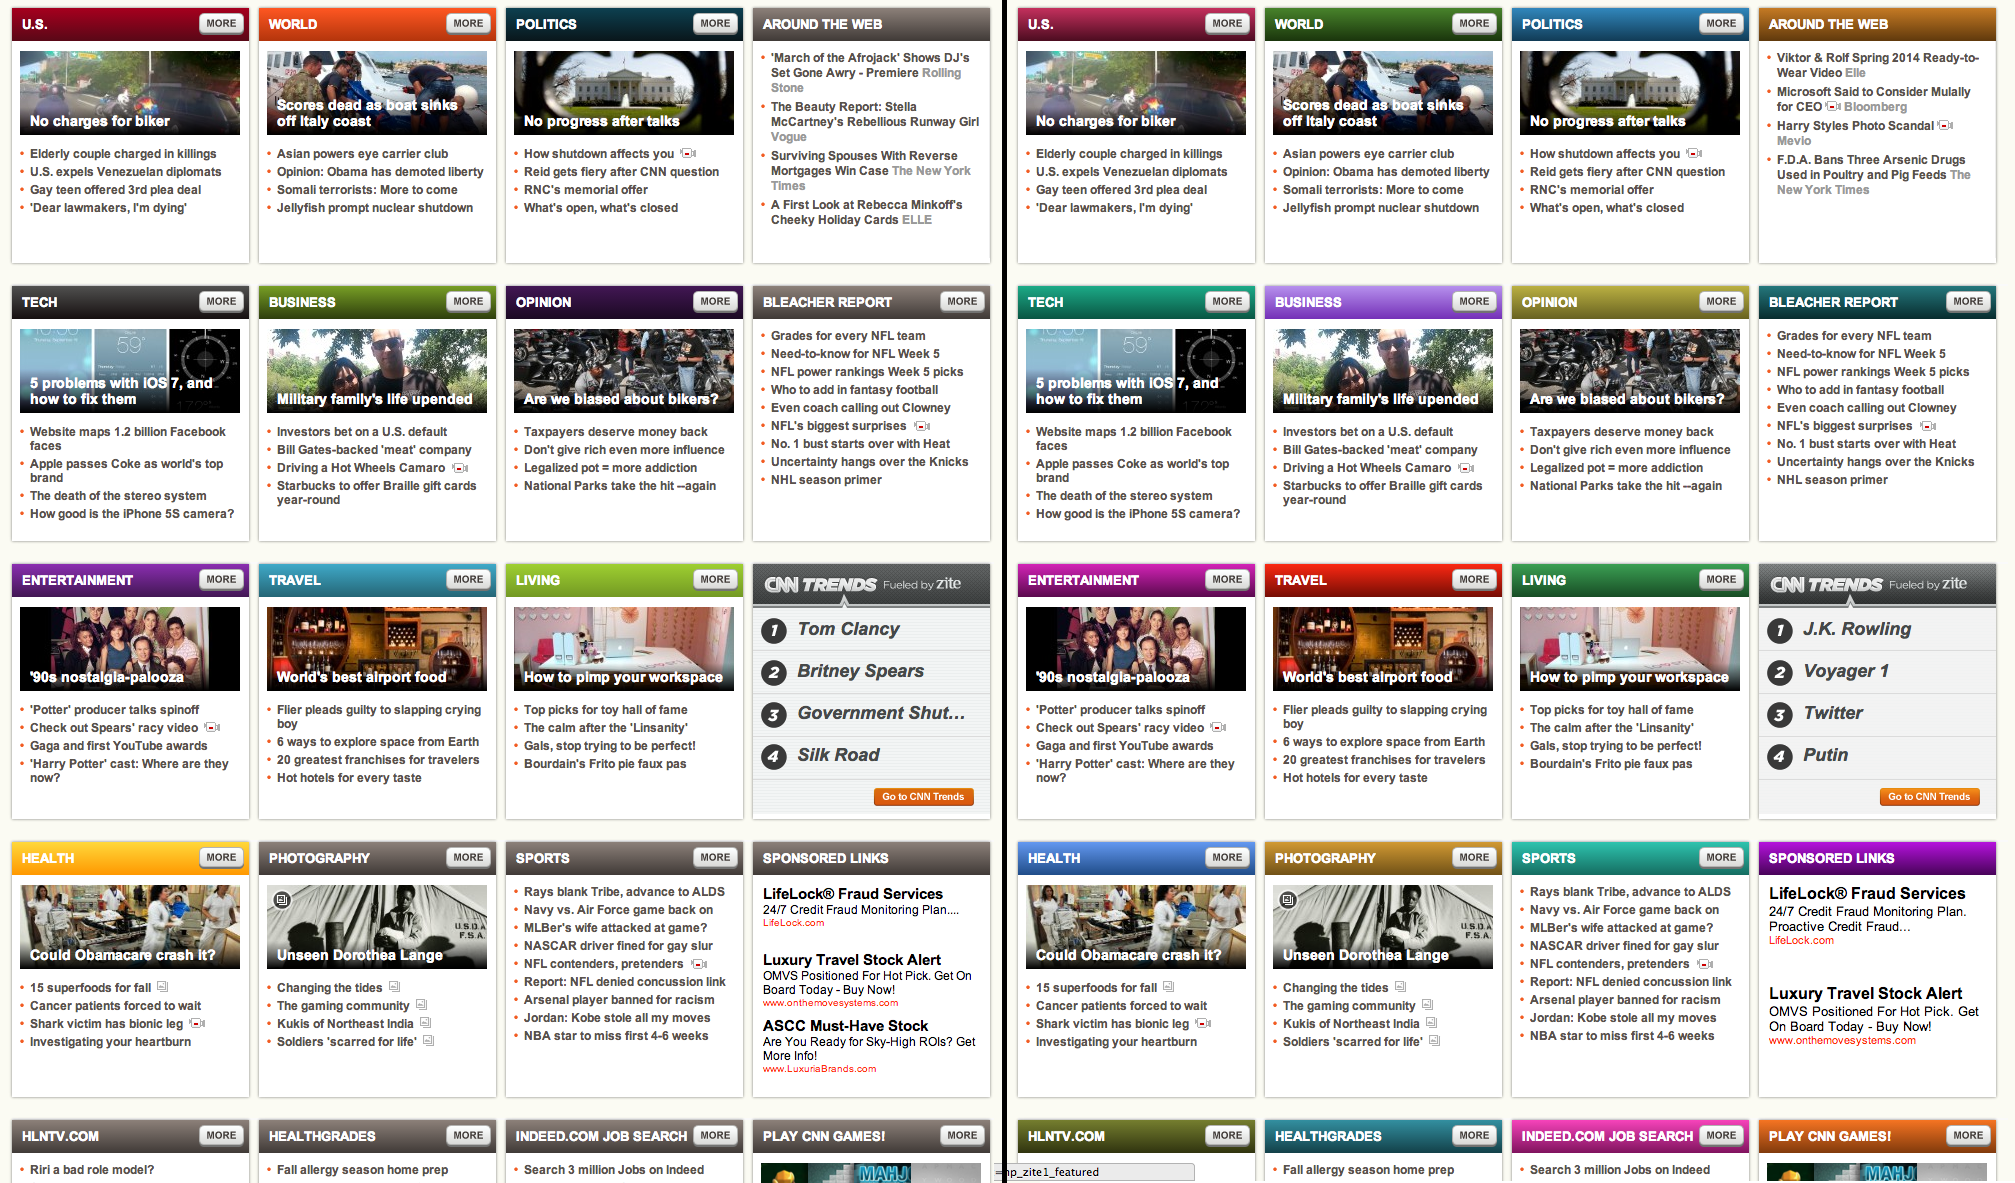Viewport: 2015px width, 1183px height.
Task: Click MORE in BLEACHER REPORT header, left page
Action: pyautogui.click(x=962, y=301)
